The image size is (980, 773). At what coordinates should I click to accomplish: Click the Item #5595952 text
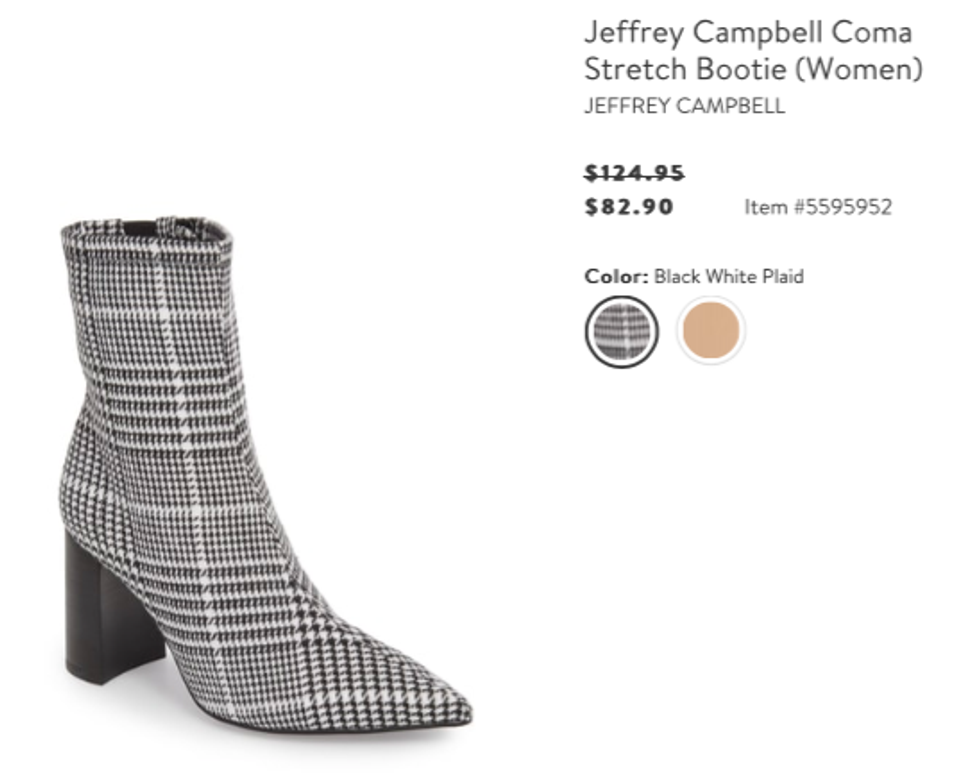coord(818,207)
